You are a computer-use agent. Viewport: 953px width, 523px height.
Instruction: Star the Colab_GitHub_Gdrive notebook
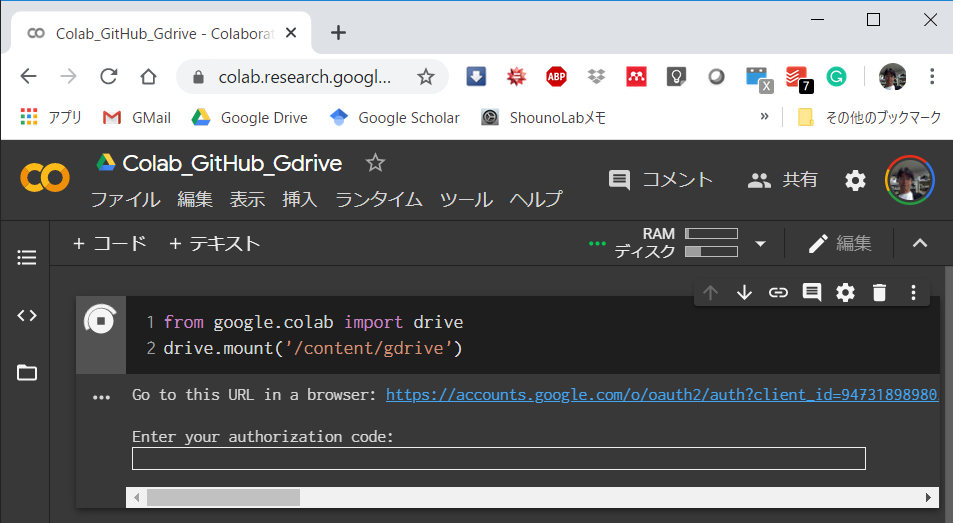tap(375, 163)
